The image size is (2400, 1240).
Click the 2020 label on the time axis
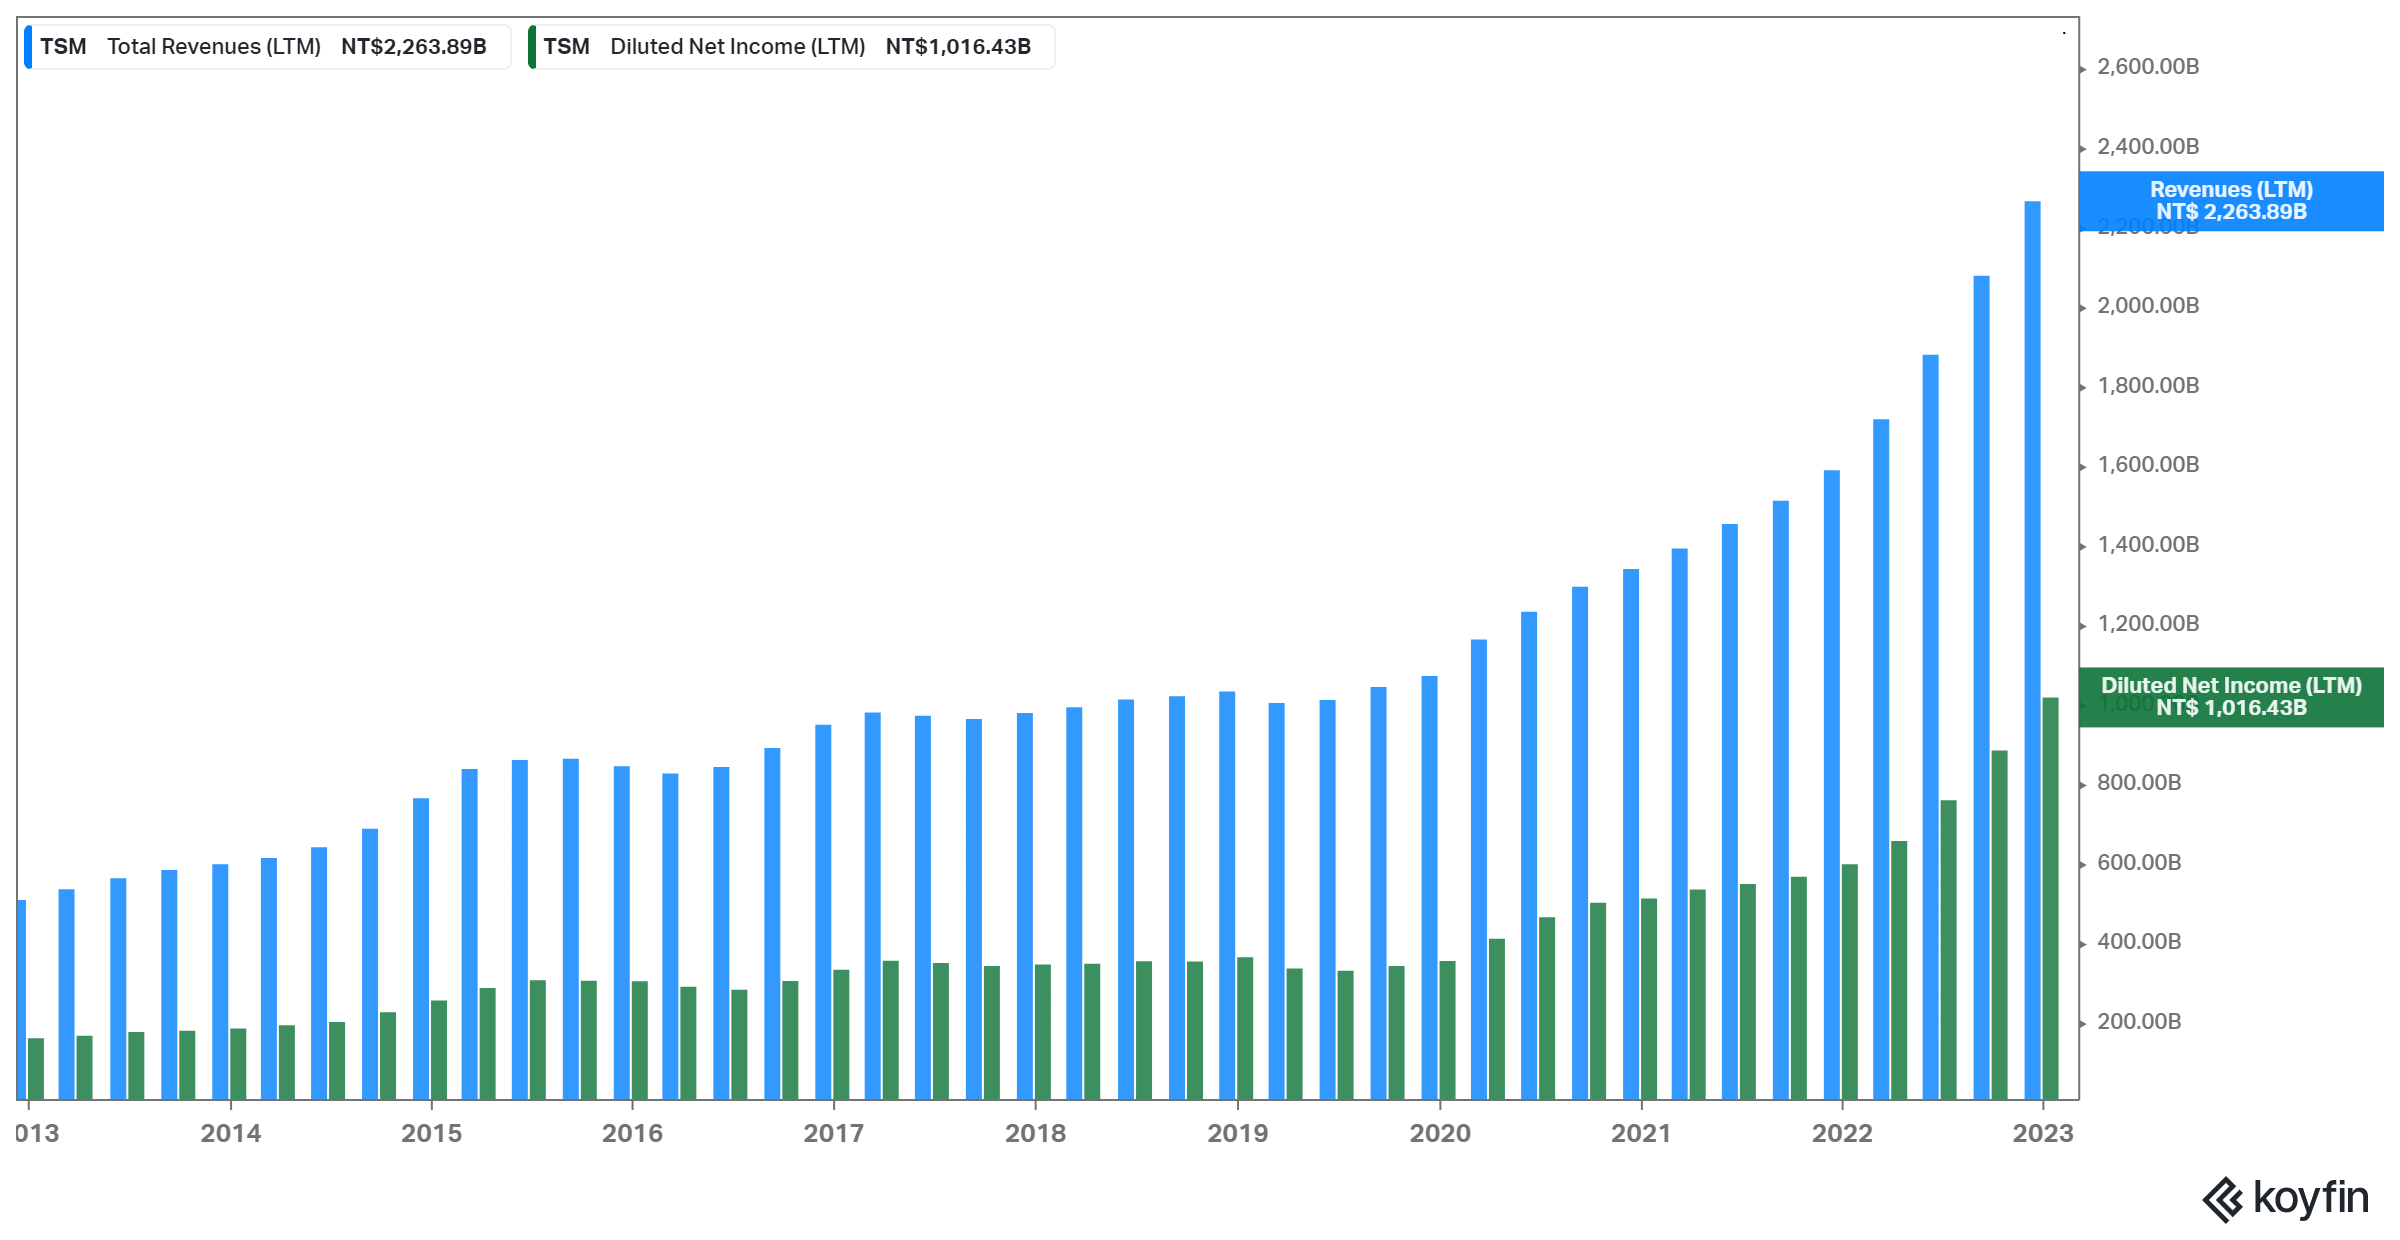[1439, 1133]
